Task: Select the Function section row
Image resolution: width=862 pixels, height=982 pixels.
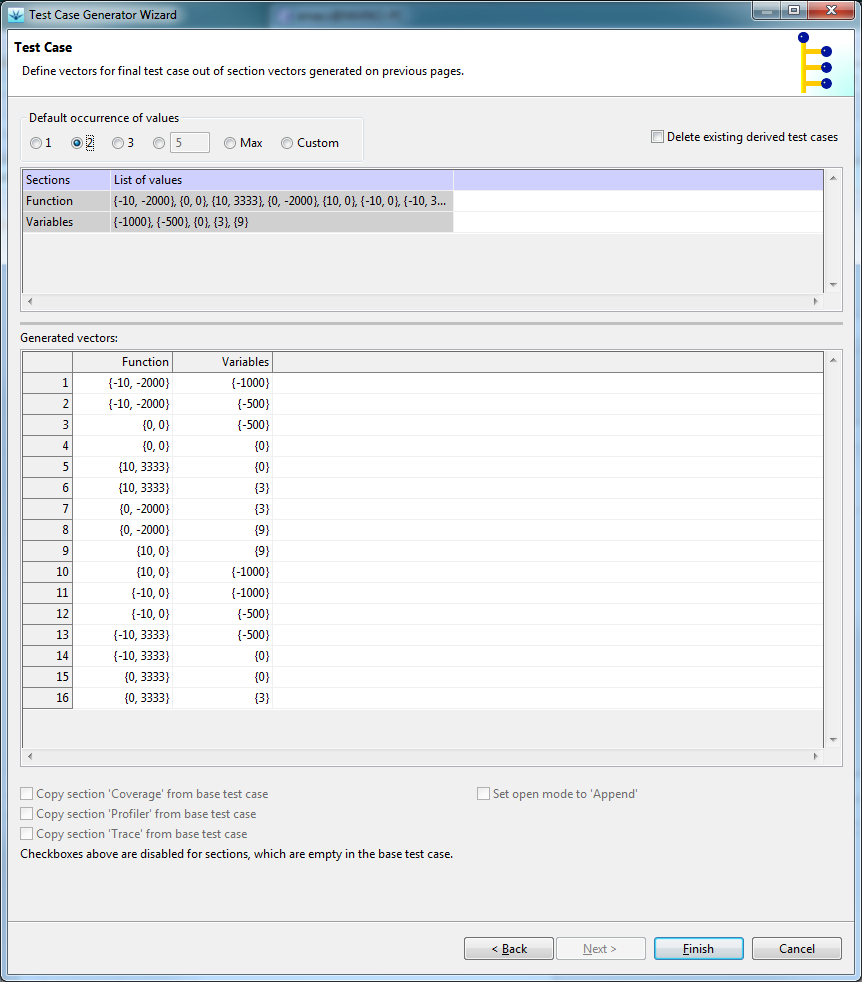Action: [x=50, y=201]
